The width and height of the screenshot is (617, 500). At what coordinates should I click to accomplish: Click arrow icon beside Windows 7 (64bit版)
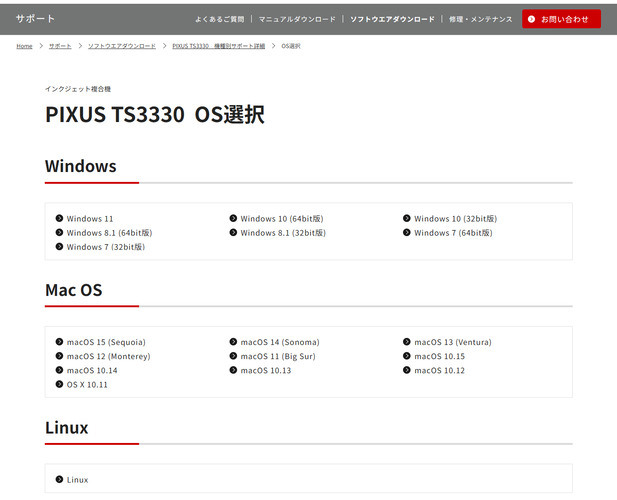point(406,232)
